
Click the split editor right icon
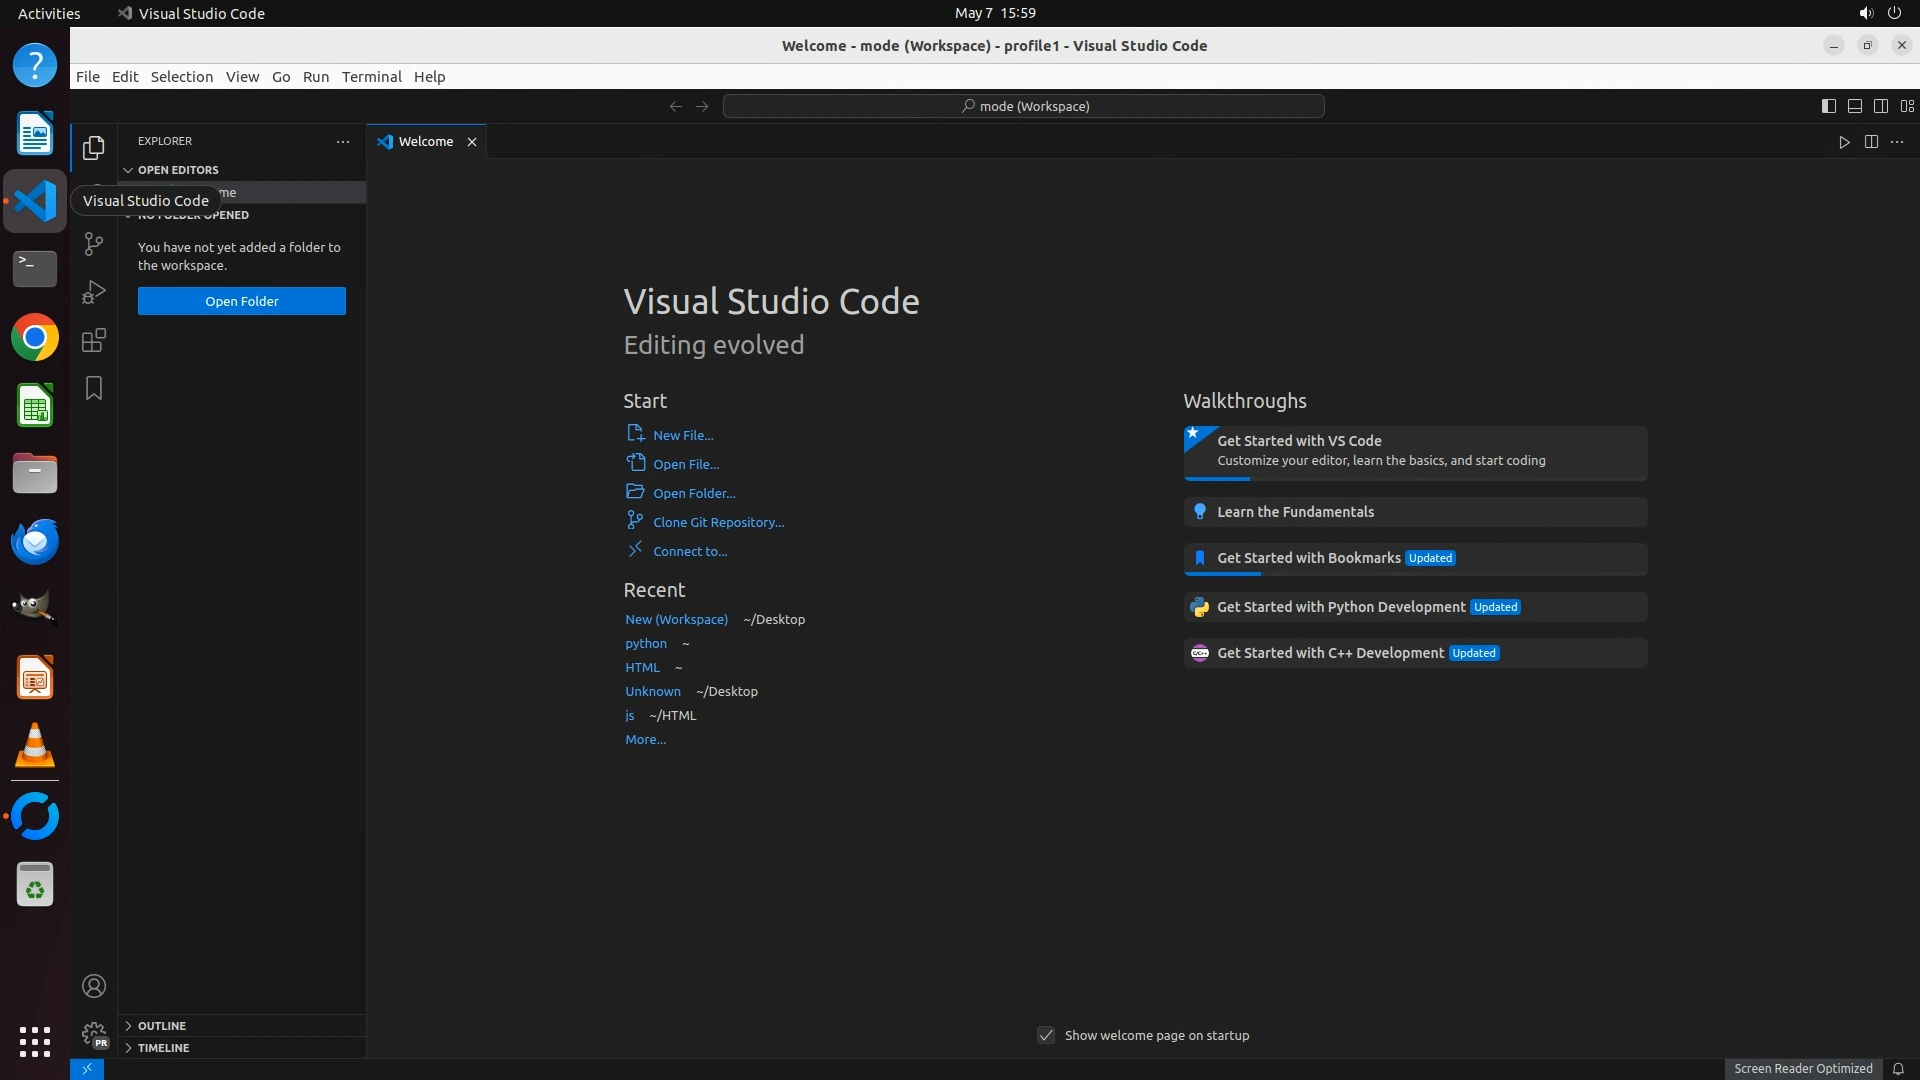[x=1871, y=142]
